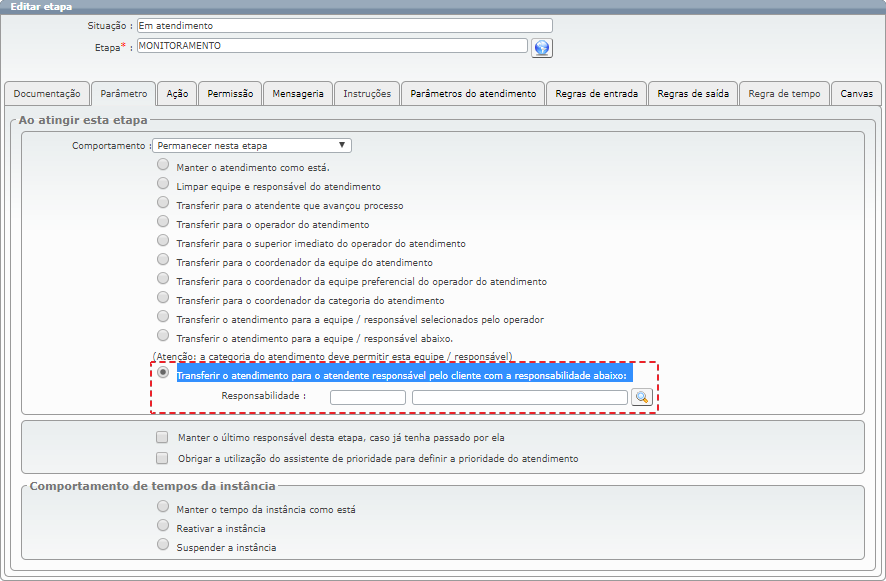Choose 'Transferir para o operador do atendimento'
The height and width of the screenshot is (581, 886).
click(163, 223)
